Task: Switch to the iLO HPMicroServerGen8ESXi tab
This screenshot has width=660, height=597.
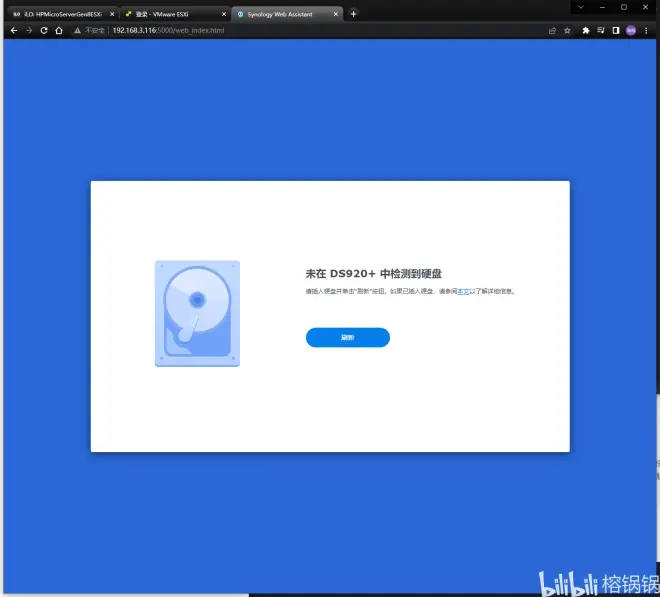Action: [63, 14]
